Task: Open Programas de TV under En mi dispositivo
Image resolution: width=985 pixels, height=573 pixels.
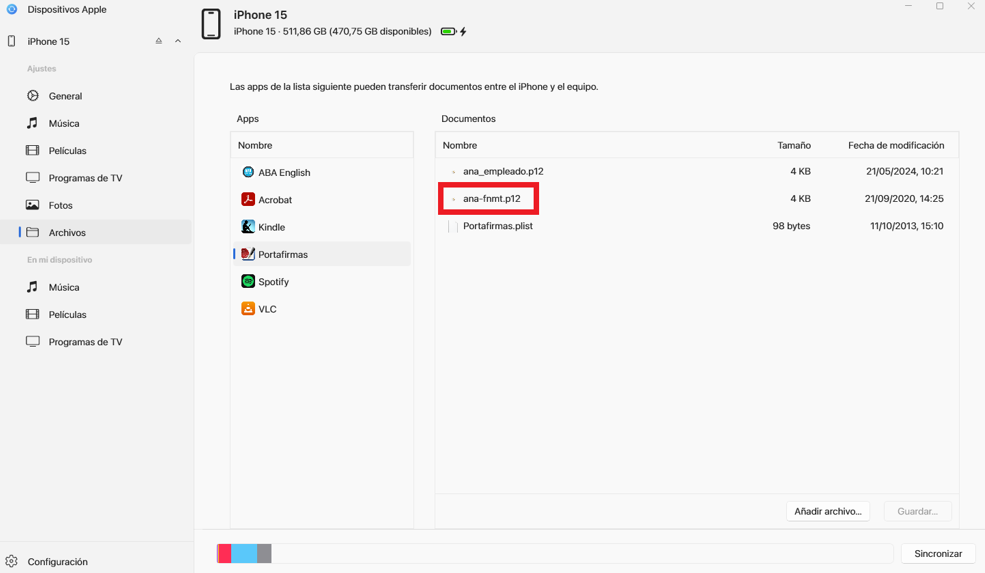Action: (95, 342)
